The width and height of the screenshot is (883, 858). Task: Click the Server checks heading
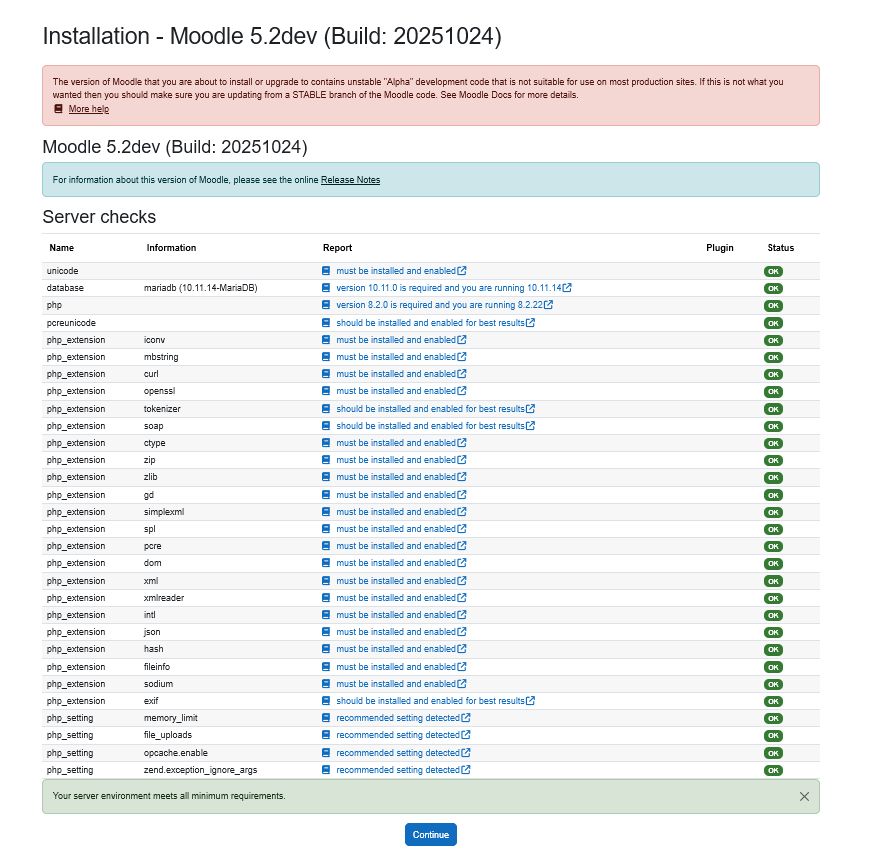click(x=99, y=217)
